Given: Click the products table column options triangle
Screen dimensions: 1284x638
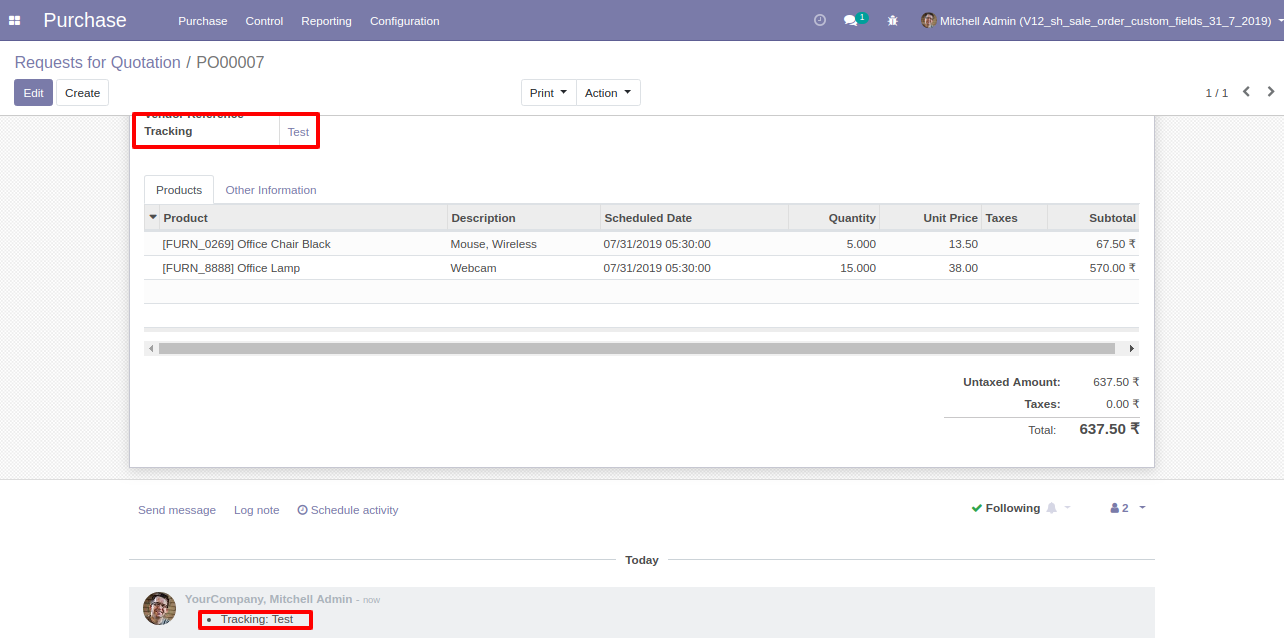Looking at the screenshot, I should tap(153, 217).
